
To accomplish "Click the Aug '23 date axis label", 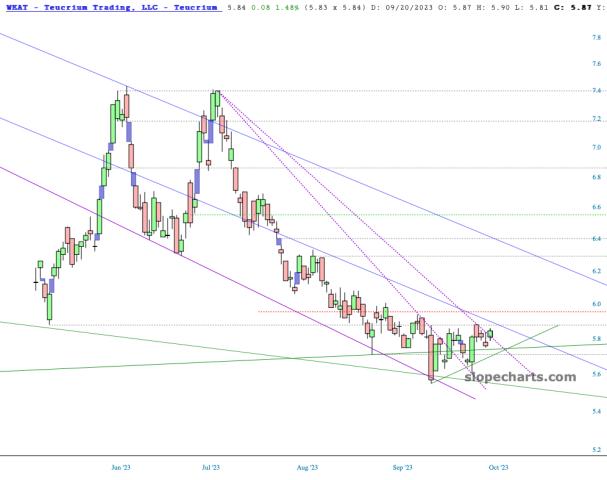I will [307, 466].
